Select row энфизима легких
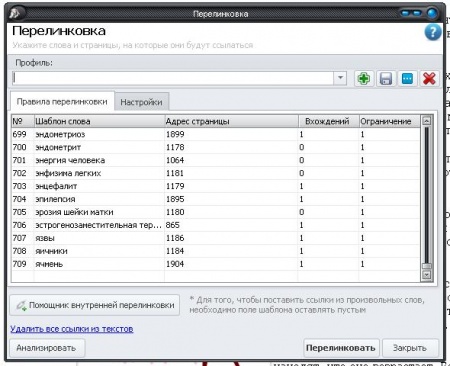This screenshot has width=450, height=366. point(215,173)
